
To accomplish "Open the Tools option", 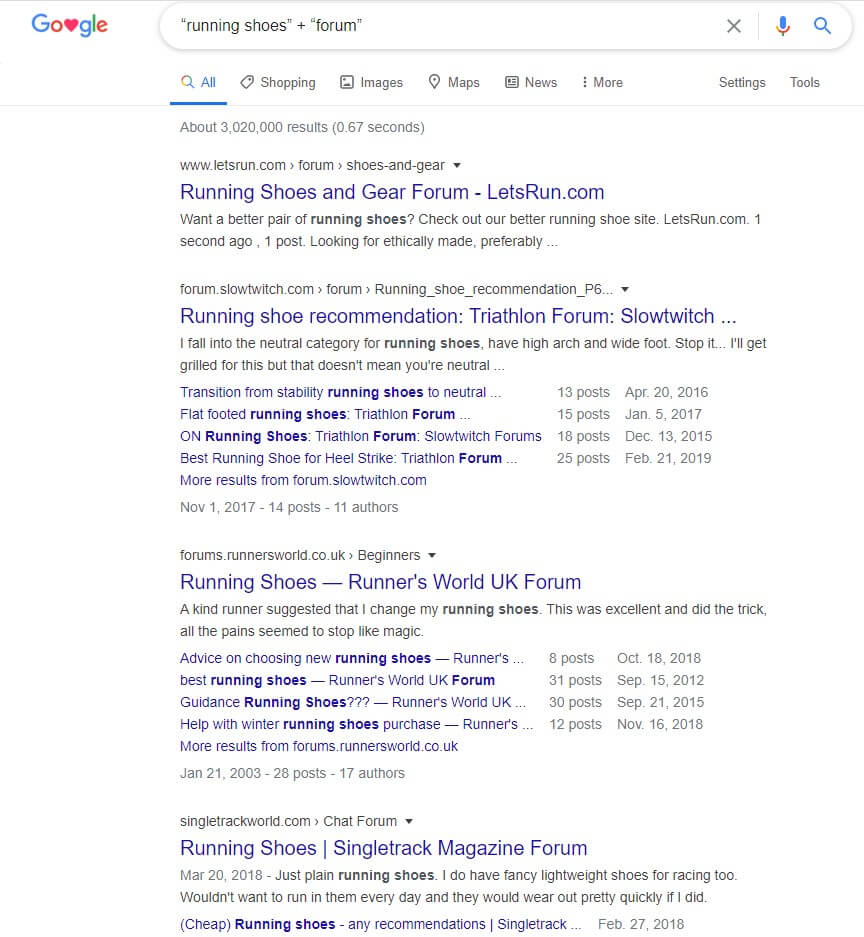I will pyautogui.click(x=804, y=82).
